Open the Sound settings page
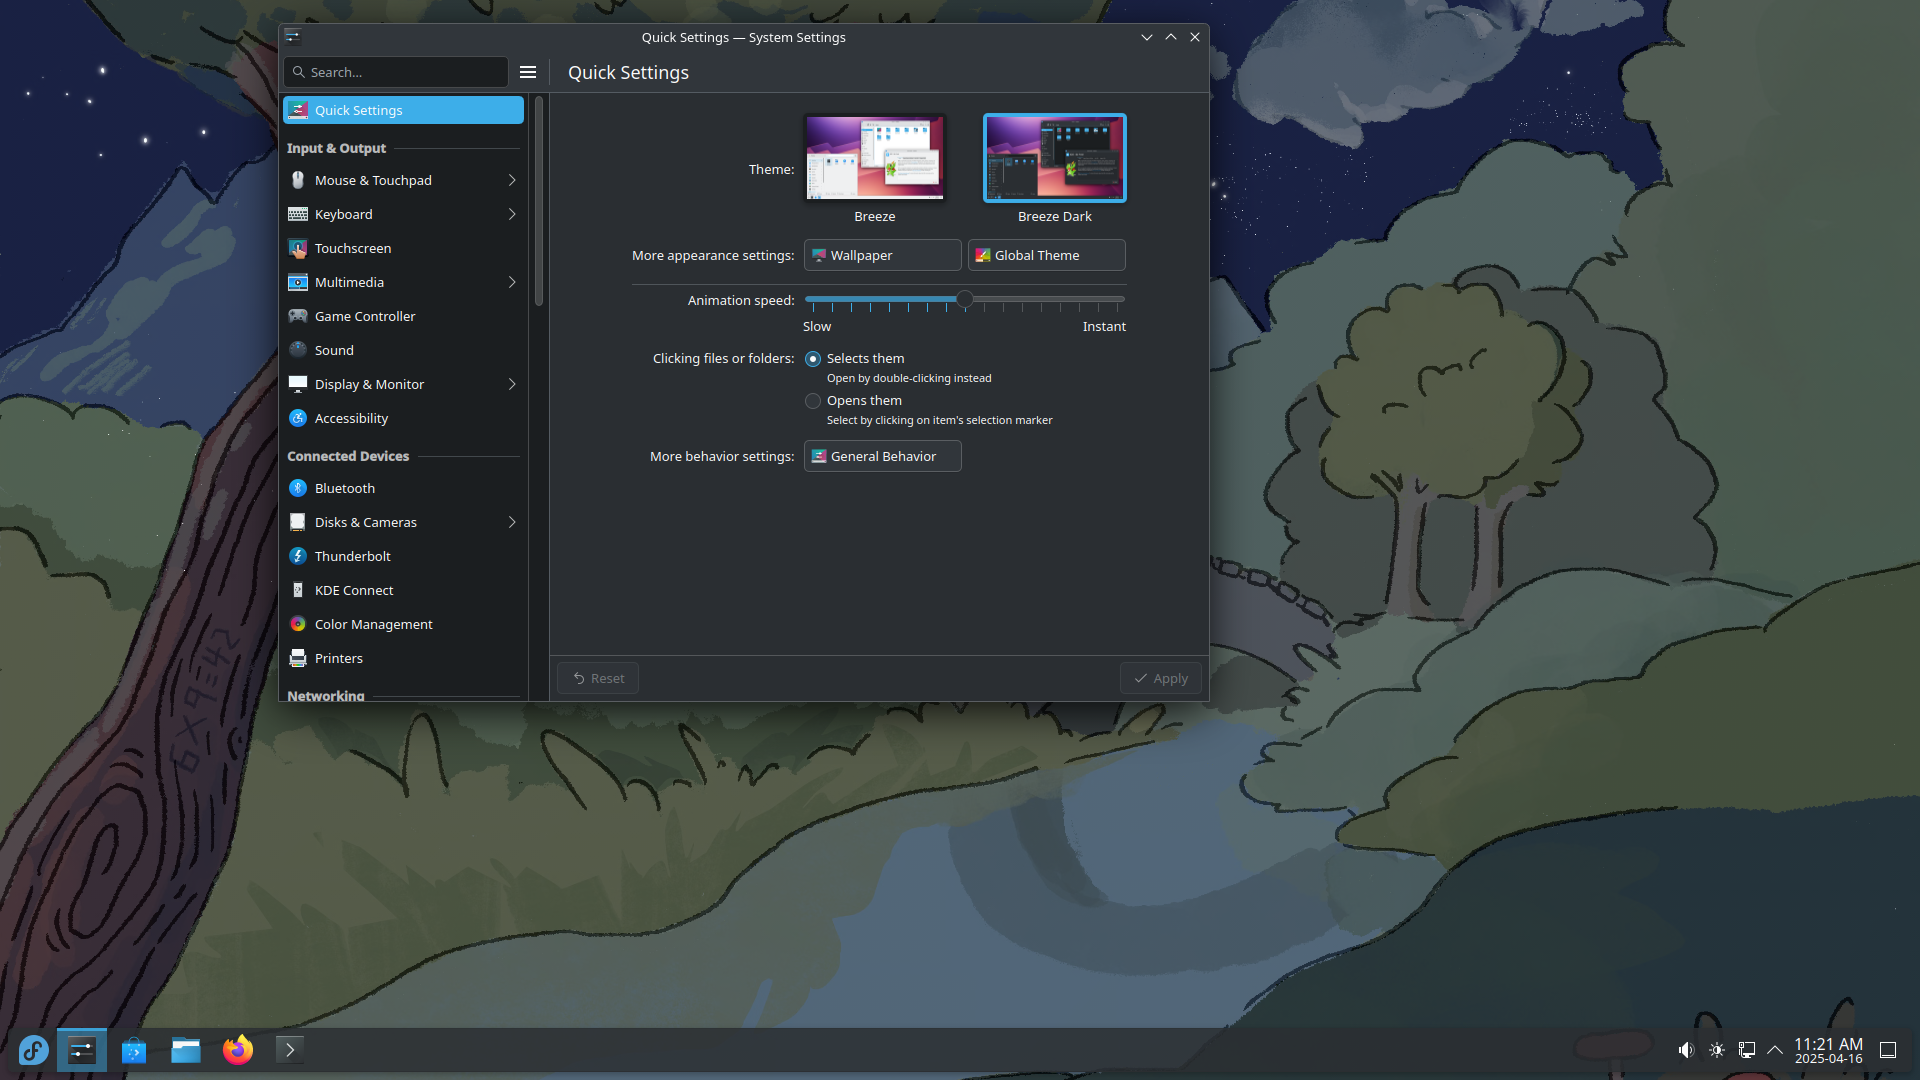Viewport: 1920px width, 1080px height. pos(403,350)
